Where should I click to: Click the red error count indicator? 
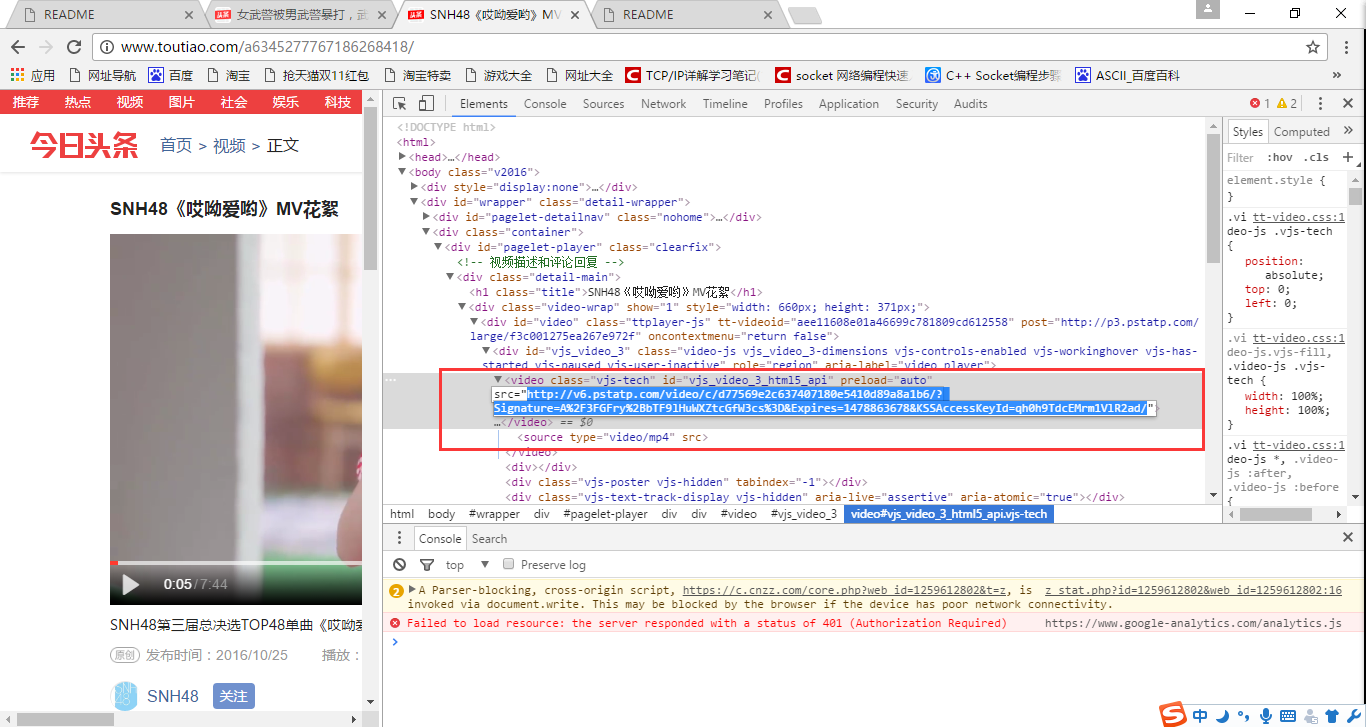point(1259,104)
